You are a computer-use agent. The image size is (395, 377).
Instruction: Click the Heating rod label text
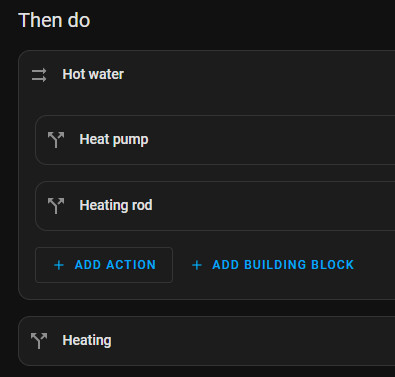[x=116, y=205]
